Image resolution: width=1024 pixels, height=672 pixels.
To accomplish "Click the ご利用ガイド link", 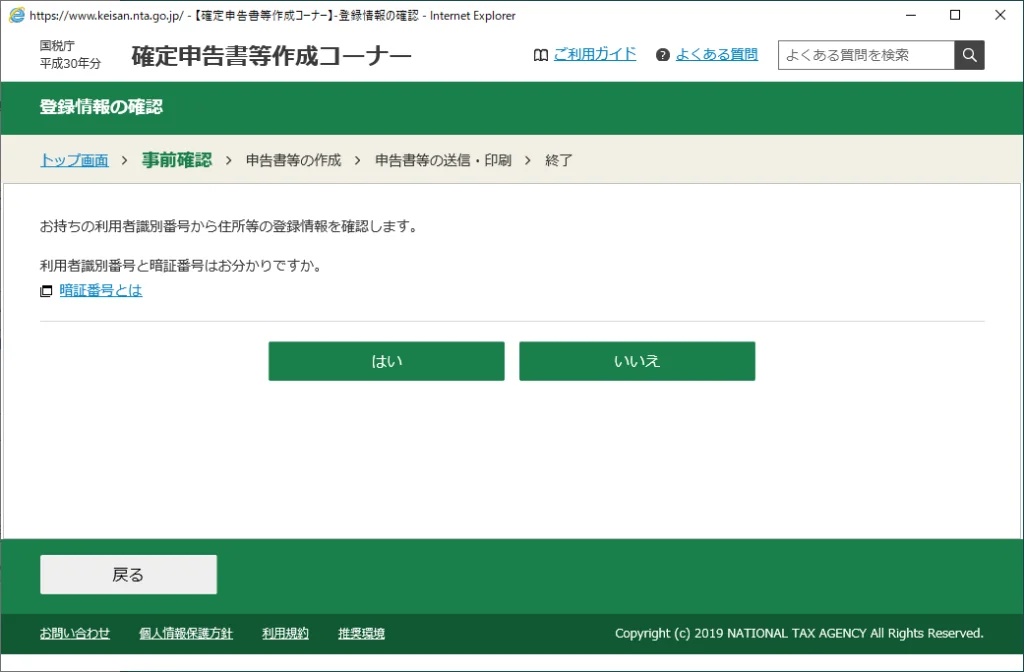I will [x=595, y=55].
